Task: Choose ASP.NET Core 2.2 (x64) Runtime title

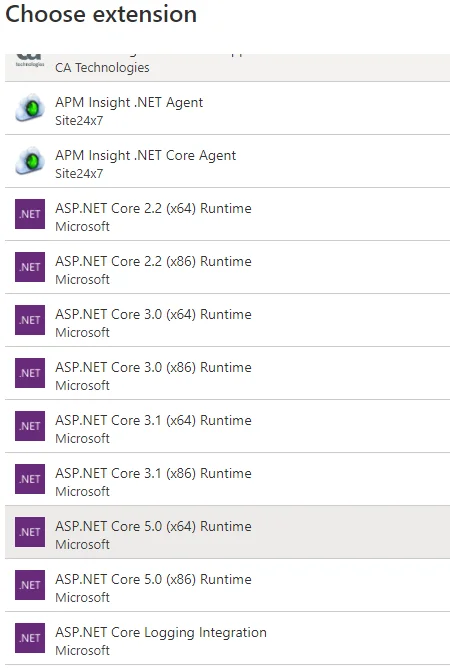Action: (153, 209)
